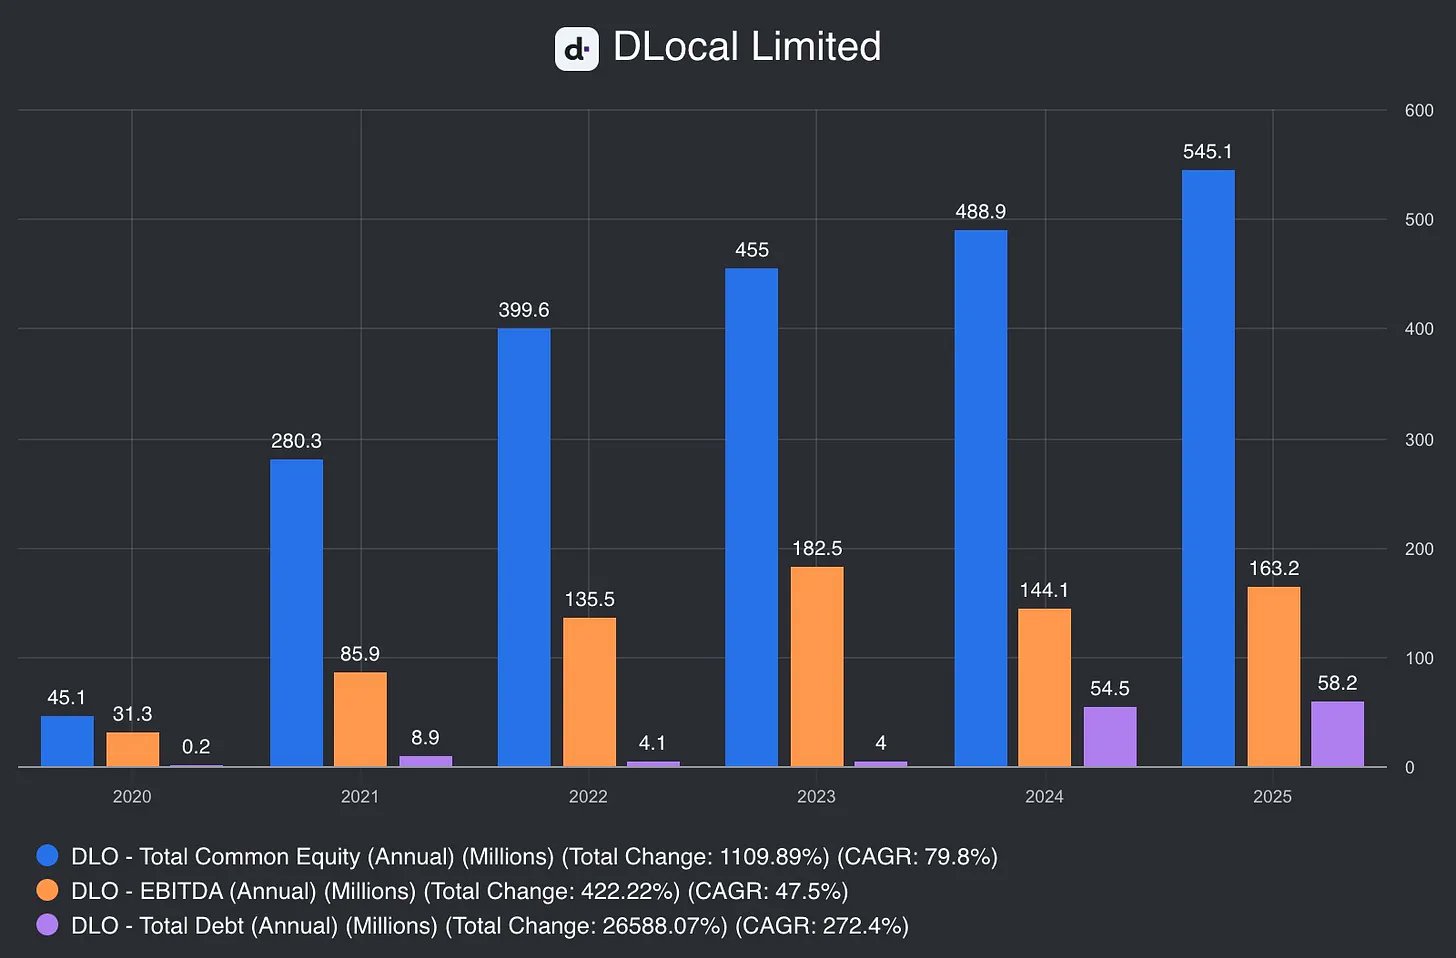Click the DLocal logo icon in title

[x=577, y=48]
